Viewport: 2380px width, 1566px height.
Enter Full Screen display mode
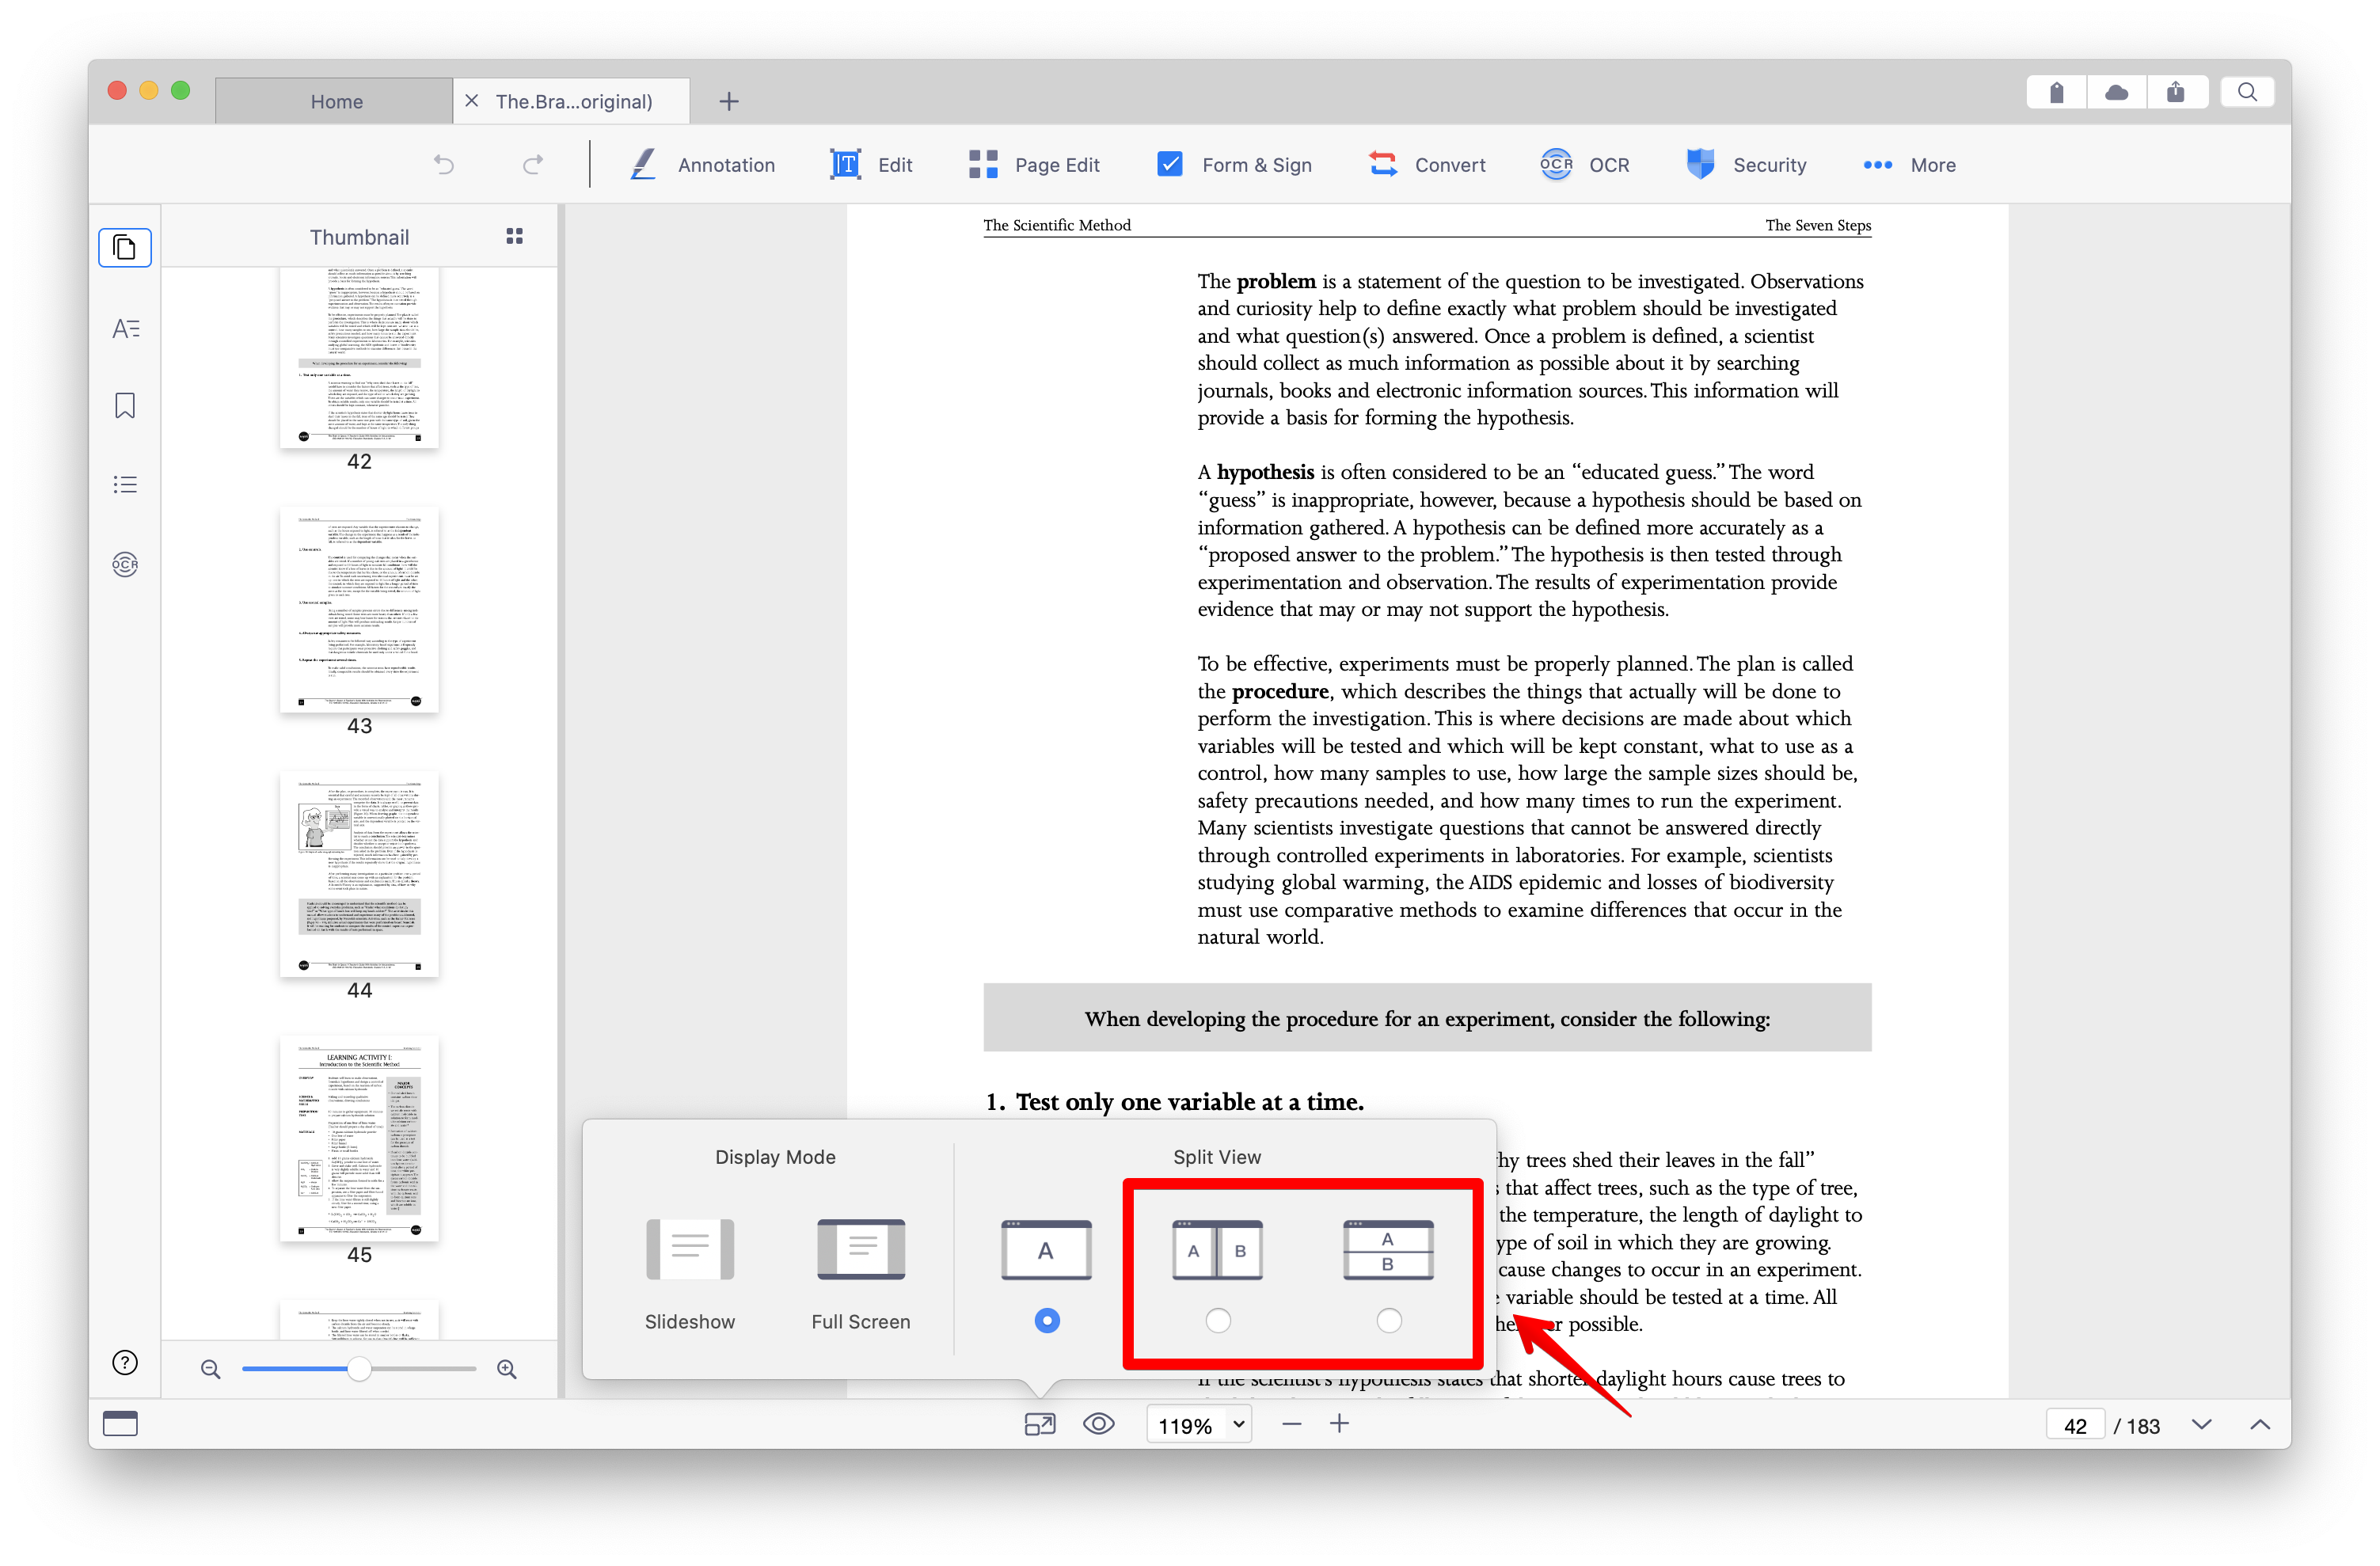[x=861, y=1274]
